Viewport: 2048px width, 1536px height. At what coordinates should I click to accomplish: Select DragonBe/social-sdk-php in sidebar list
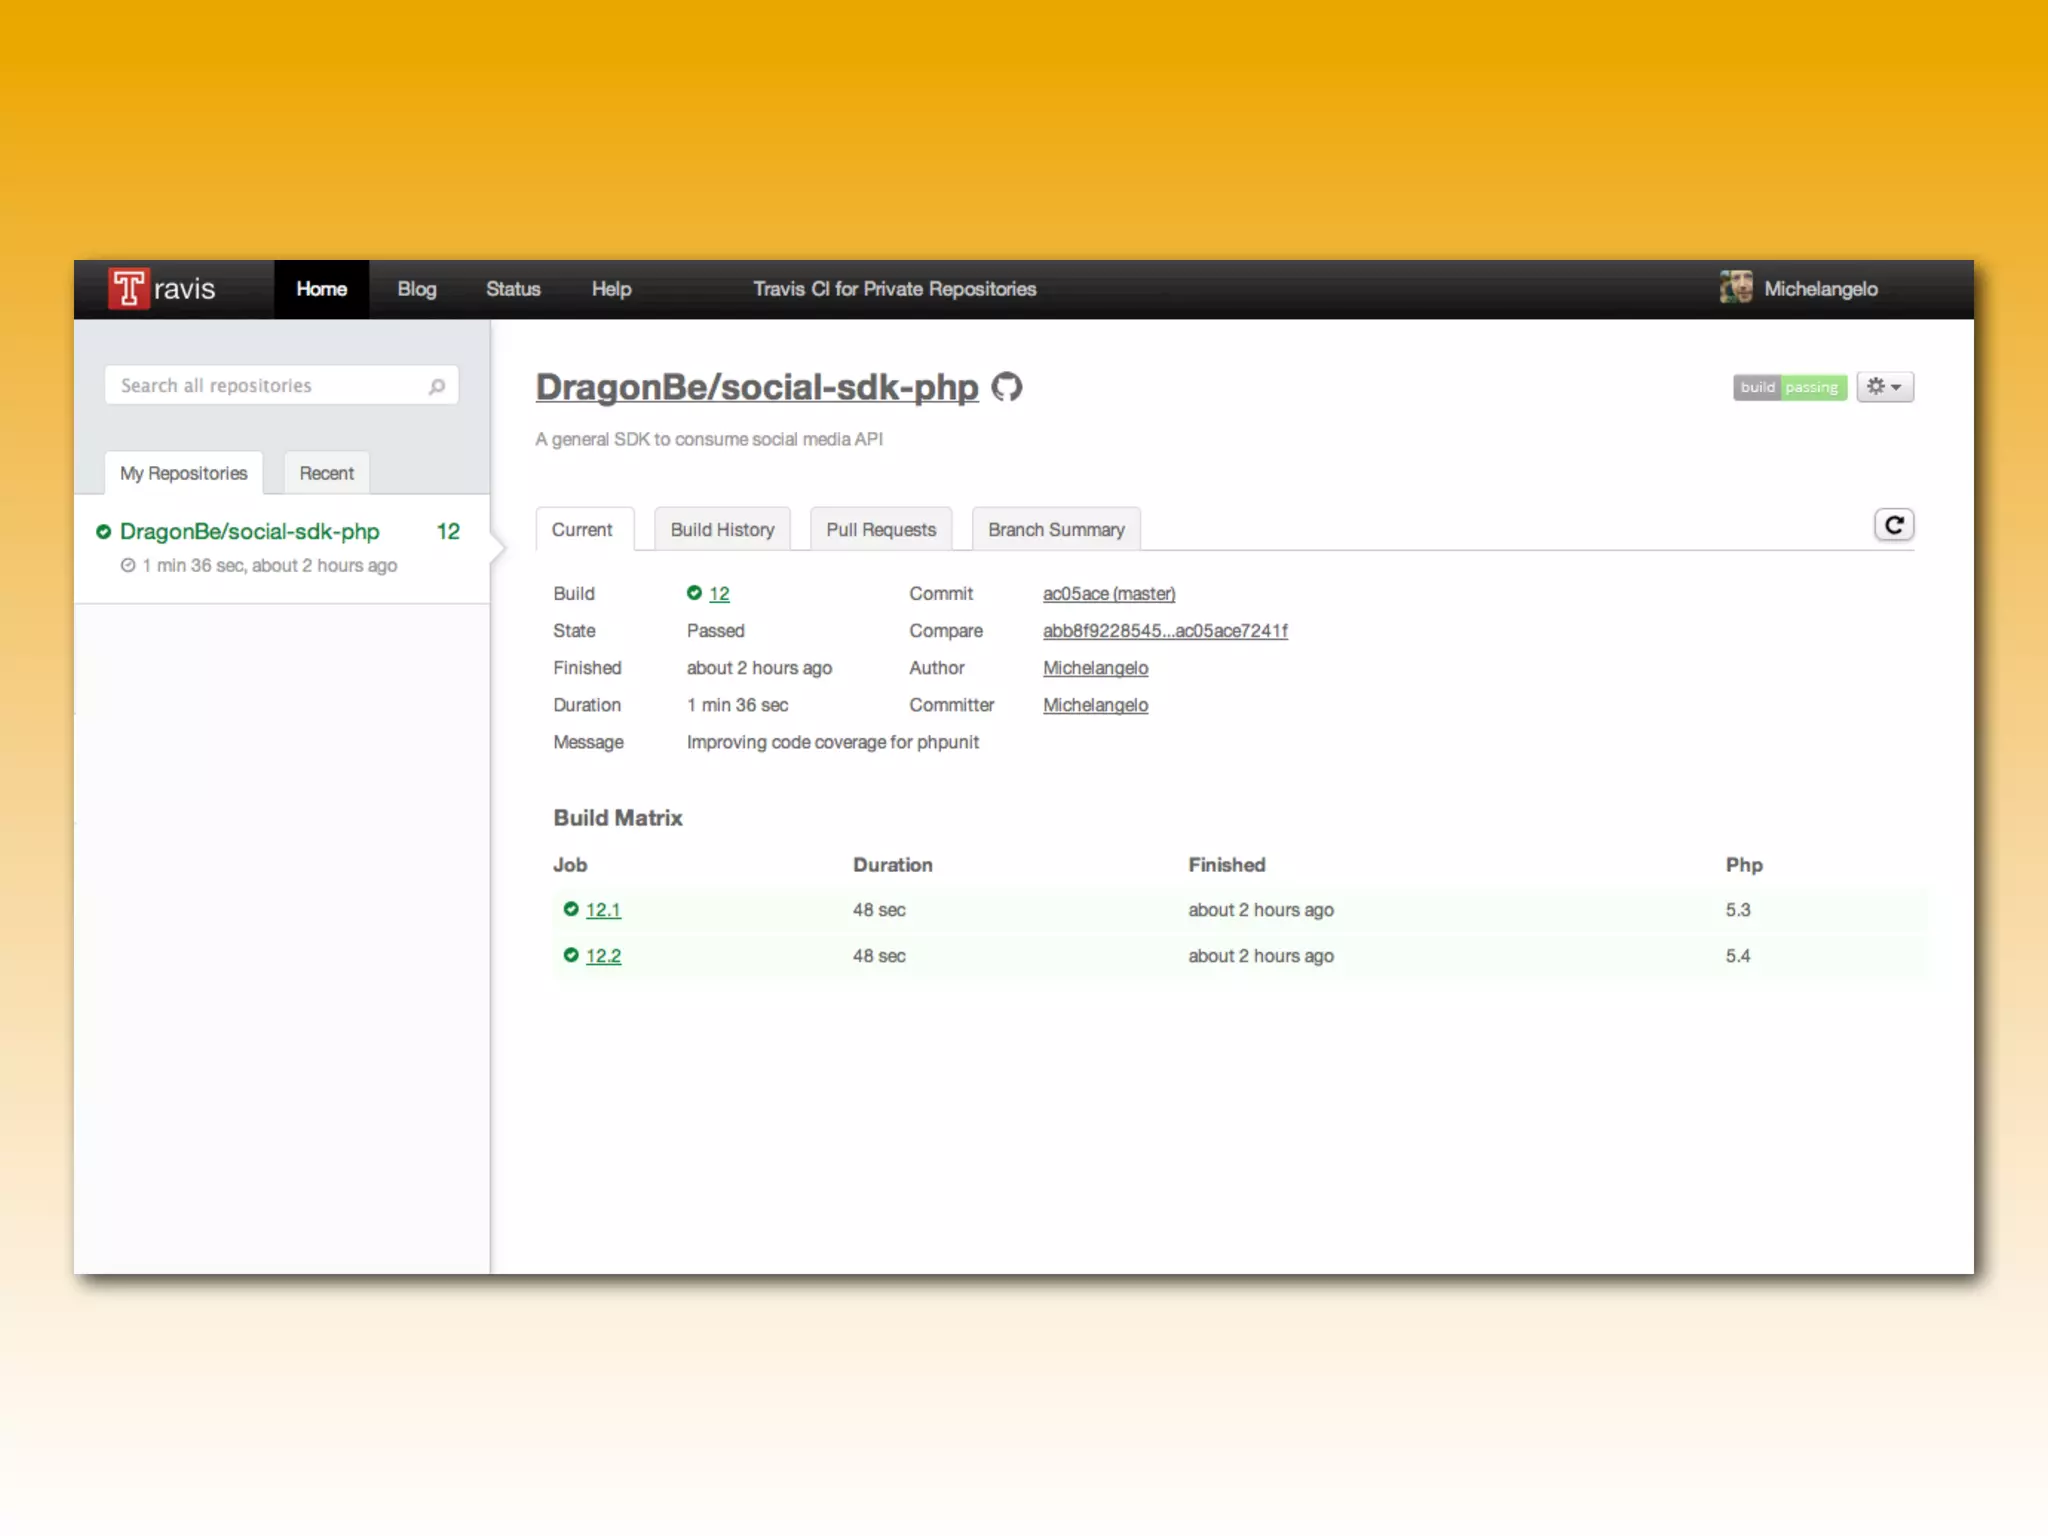pyautogui.click(x=249, y=532)
